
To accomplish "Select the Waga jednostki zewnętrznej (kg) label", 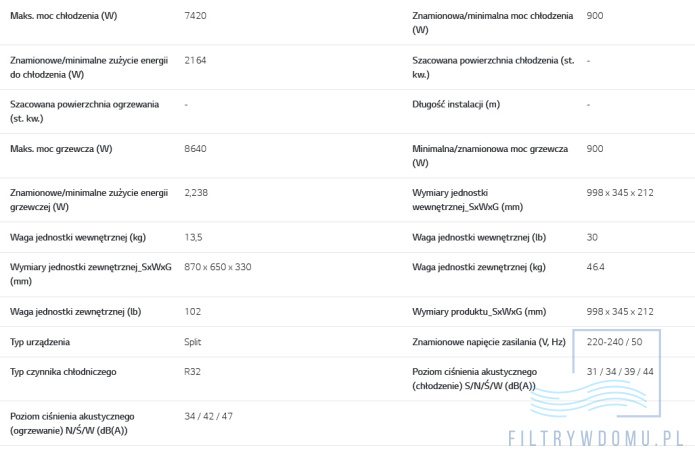I will [x=479, y=267].
